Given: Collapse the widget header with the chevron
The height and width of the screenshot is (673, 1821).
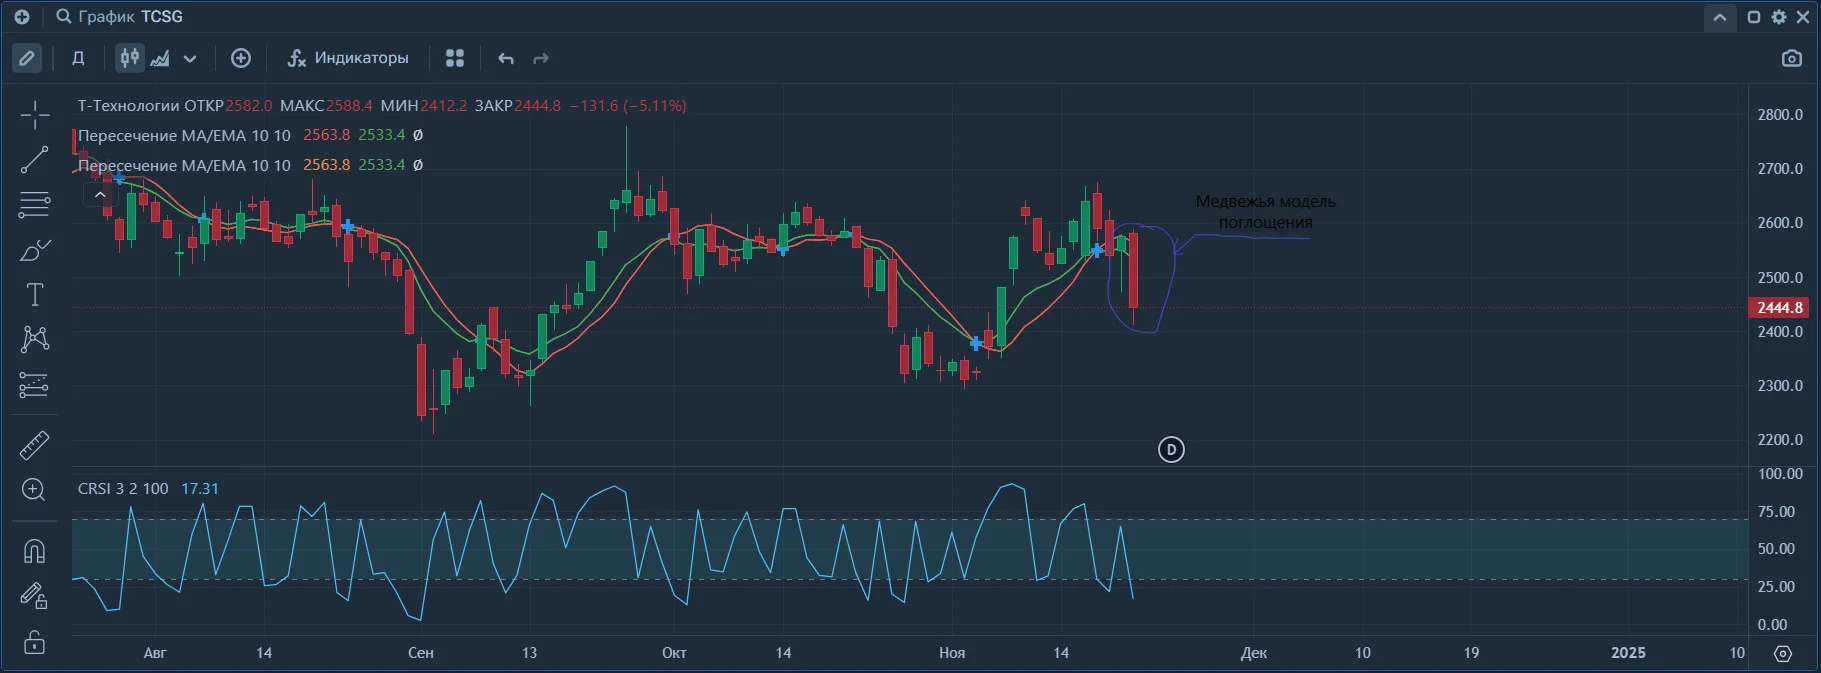Looking at the screenshot, I should (x=1720, y=17).
